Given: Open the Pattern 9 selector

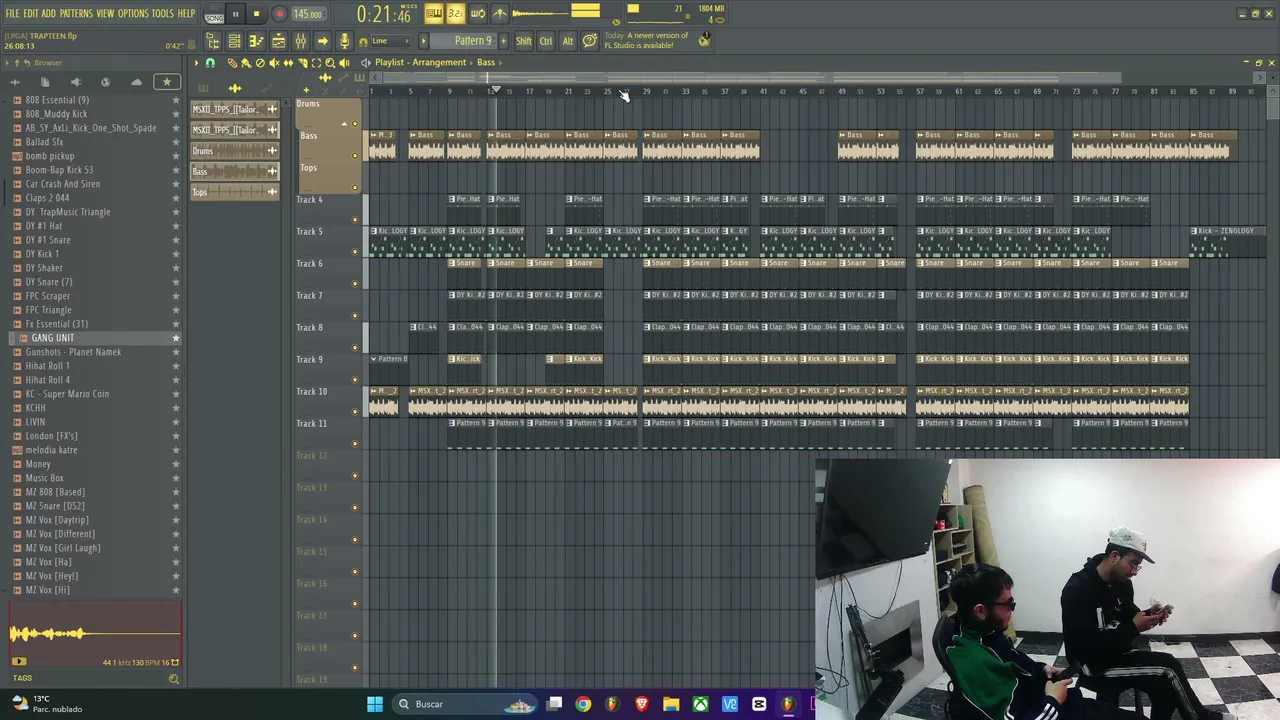Looking at the screenshot, I should tap(470, 41).
